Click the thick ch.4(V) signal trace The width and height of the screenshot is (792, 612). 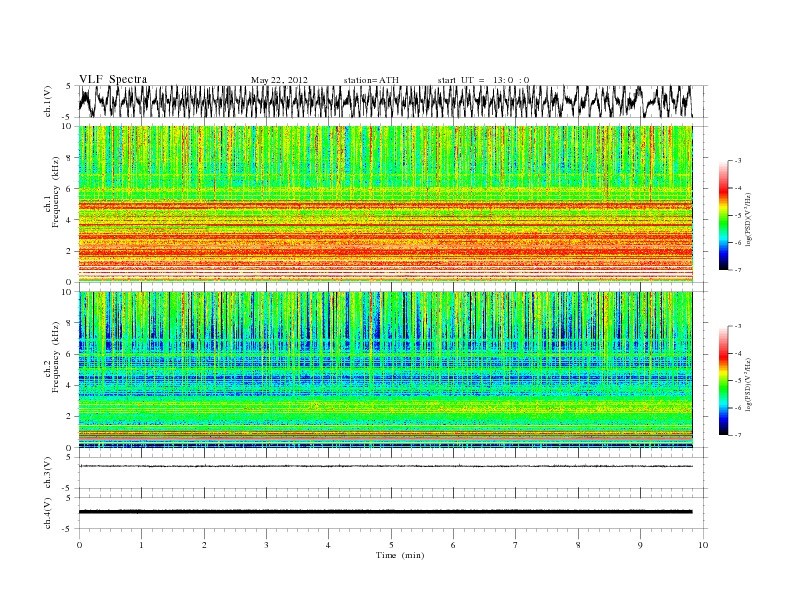pyautogui.click(x=385, y=512)
